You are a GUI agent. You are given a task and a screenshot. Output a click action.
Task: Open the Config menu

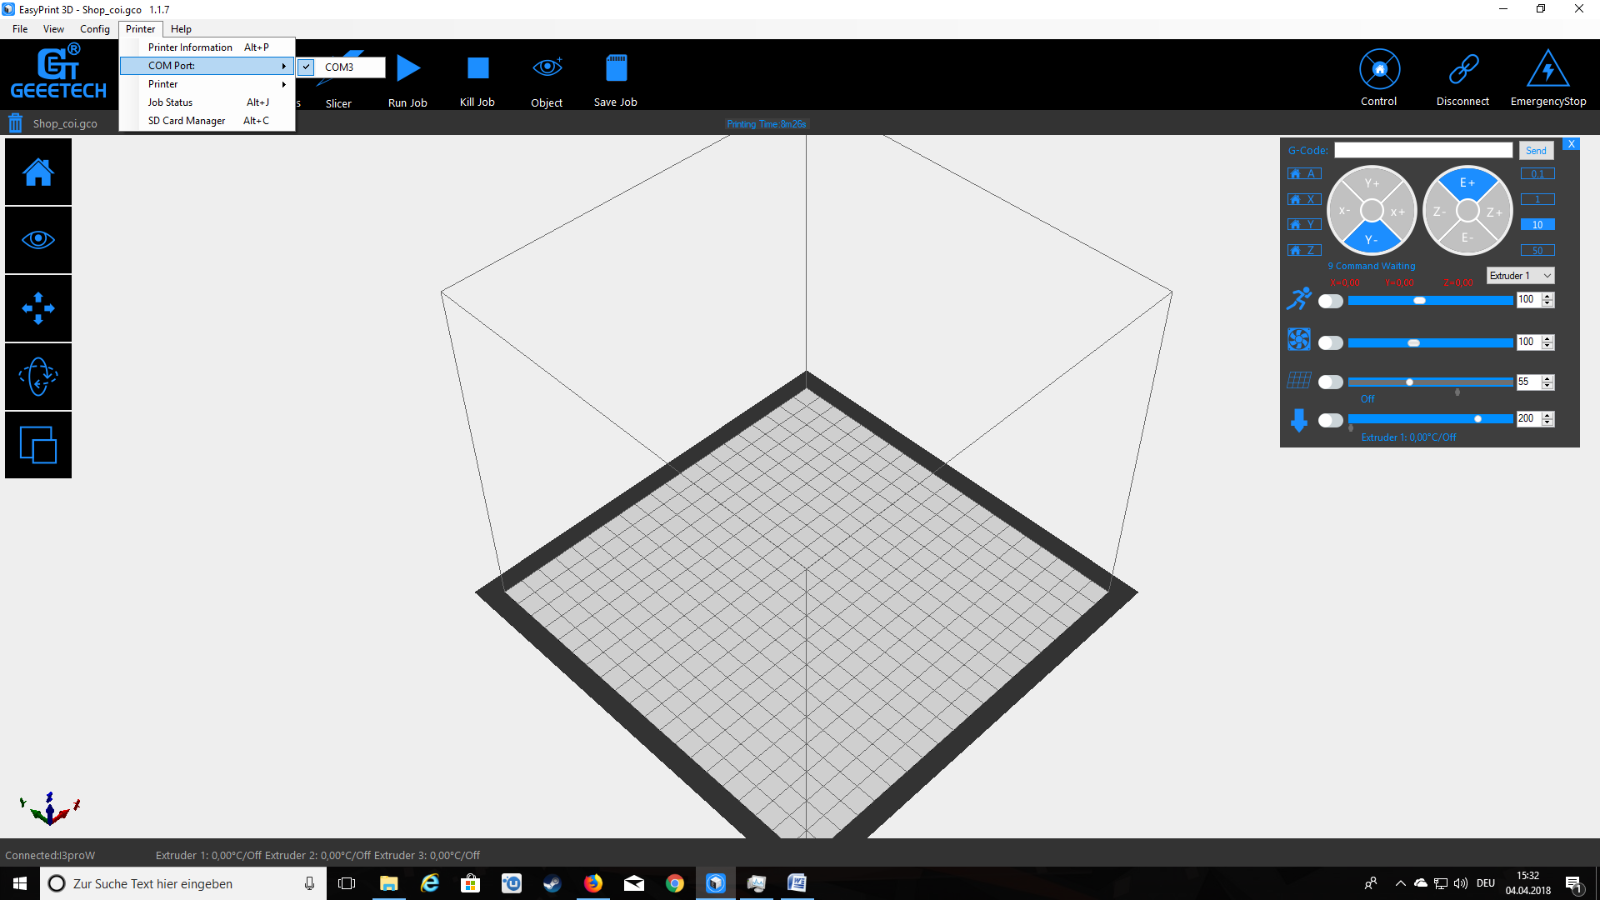click(x=95, y=29)
